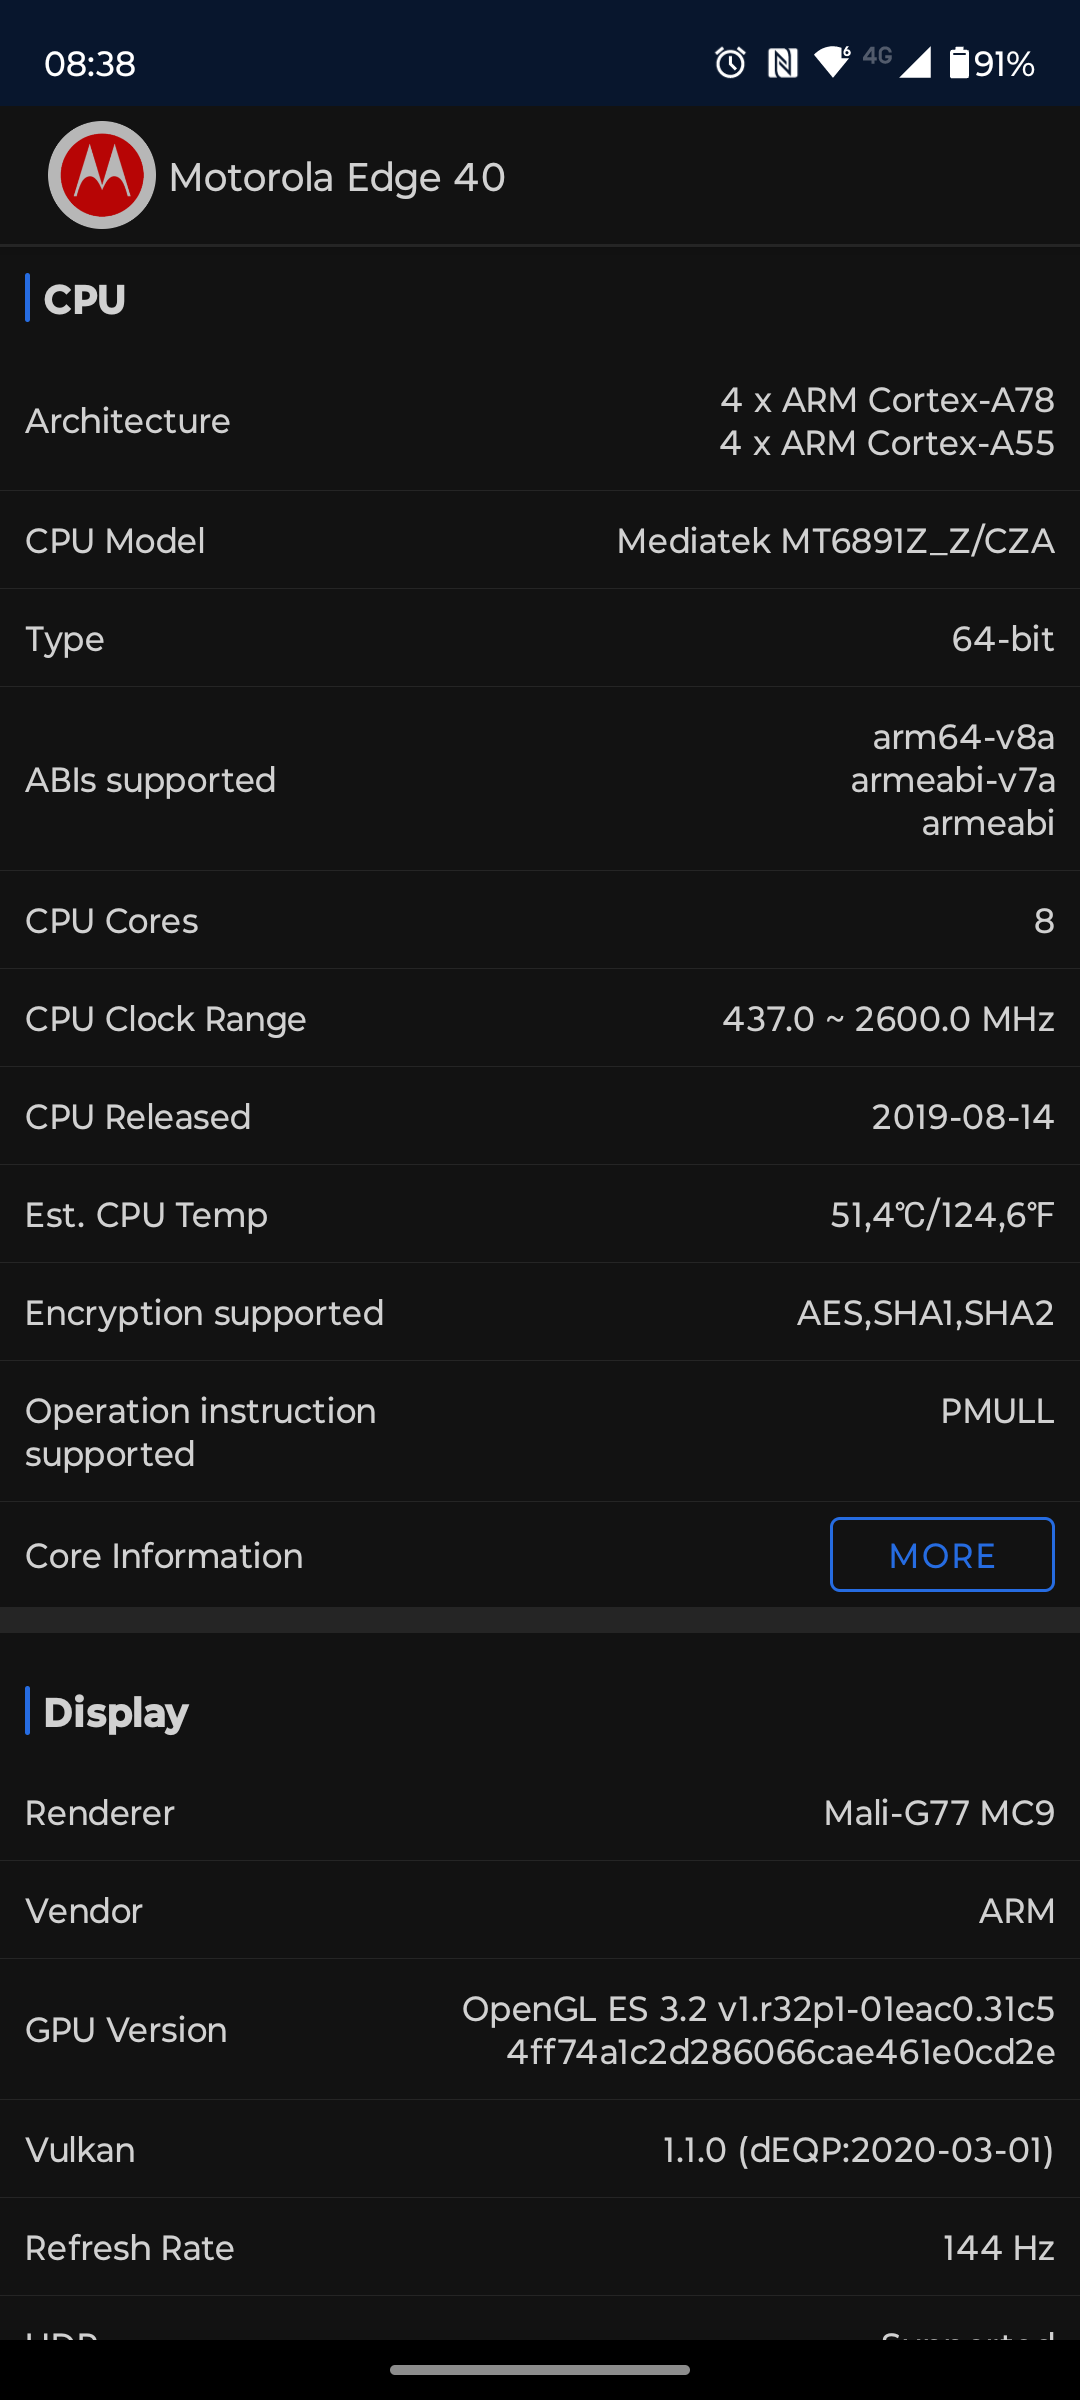
Task: Tap the NFC status bar icon
Action: pos(782,63)
